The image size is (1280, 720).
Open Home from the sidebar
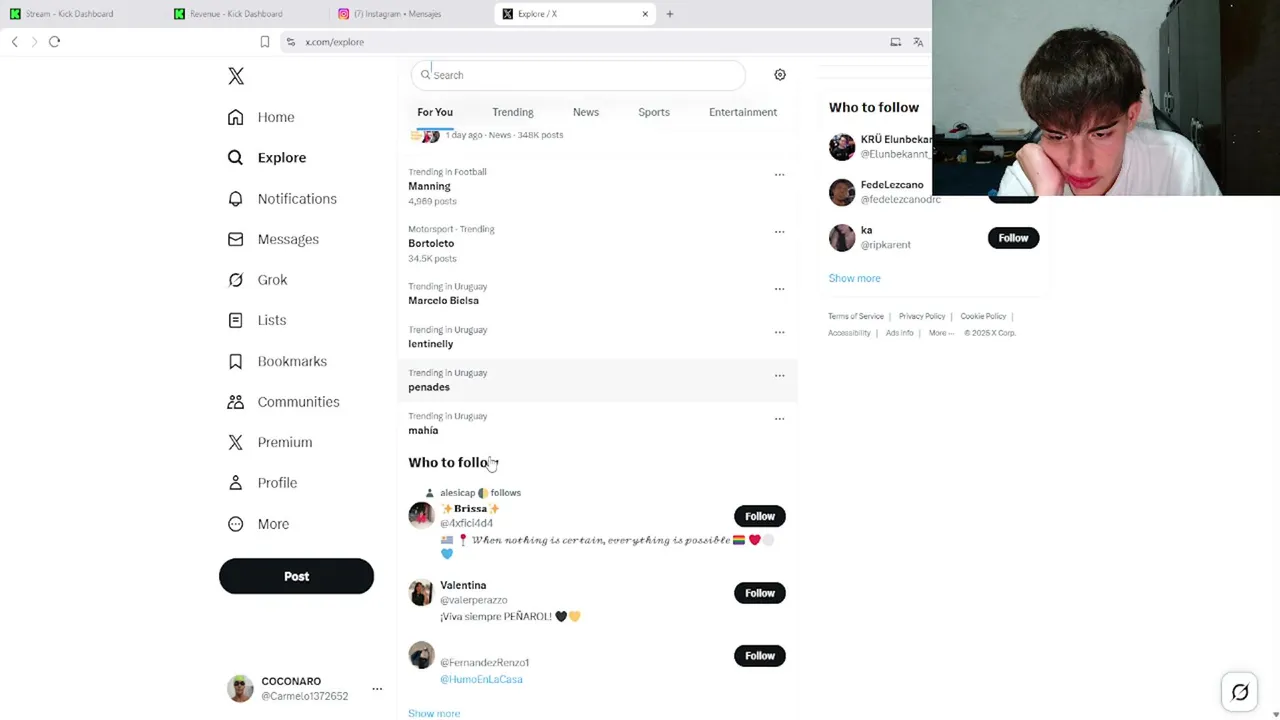coord(261,117)
